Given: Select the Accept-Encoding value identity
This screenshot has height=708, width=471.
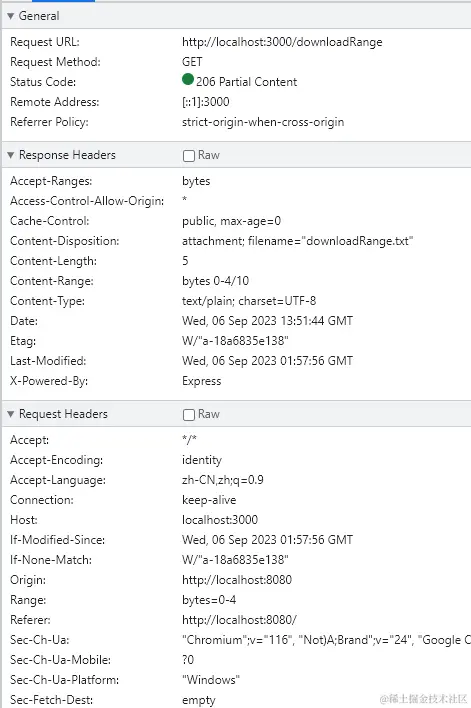Looking at the screenshot, I should [202, 460].
